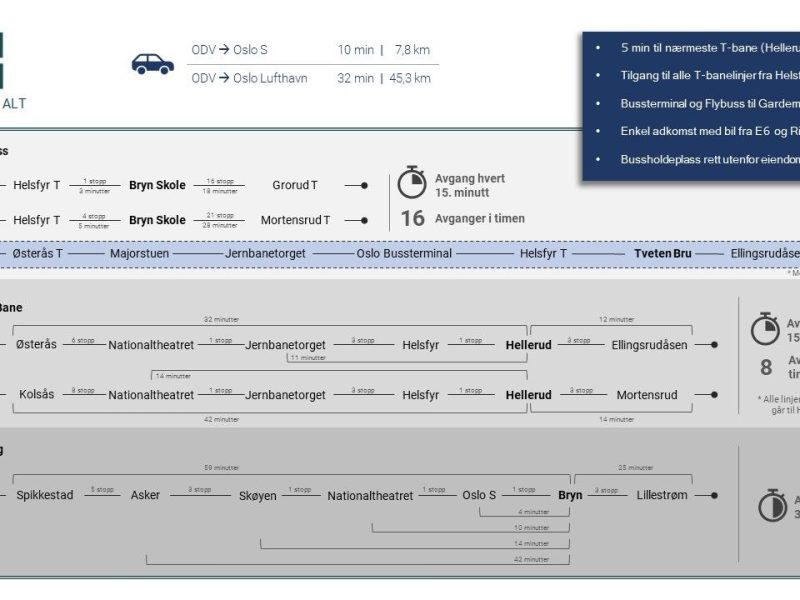Select the Spikkestad train station
The width and height of the screenshot is (800, 600).
[x=44, y=495]
